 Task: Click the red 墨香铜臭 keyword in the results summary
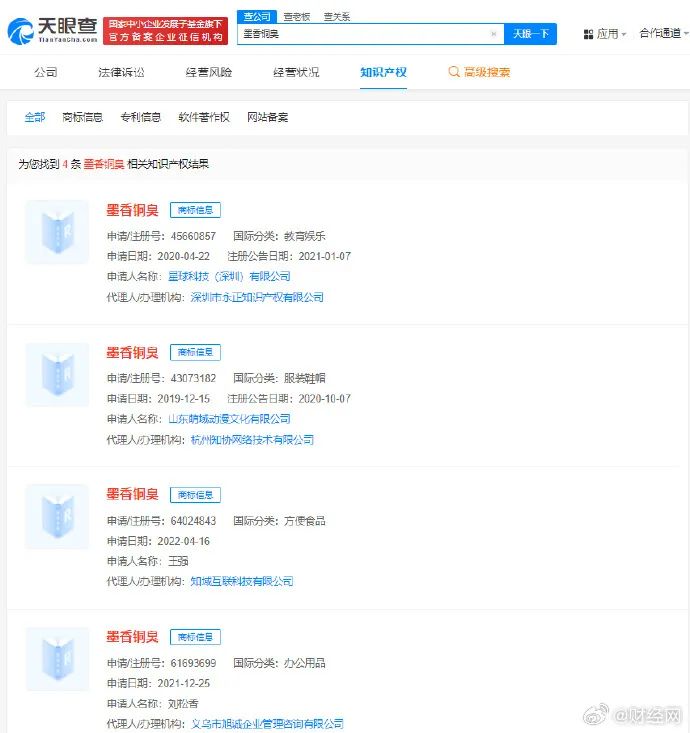[104, 164]
